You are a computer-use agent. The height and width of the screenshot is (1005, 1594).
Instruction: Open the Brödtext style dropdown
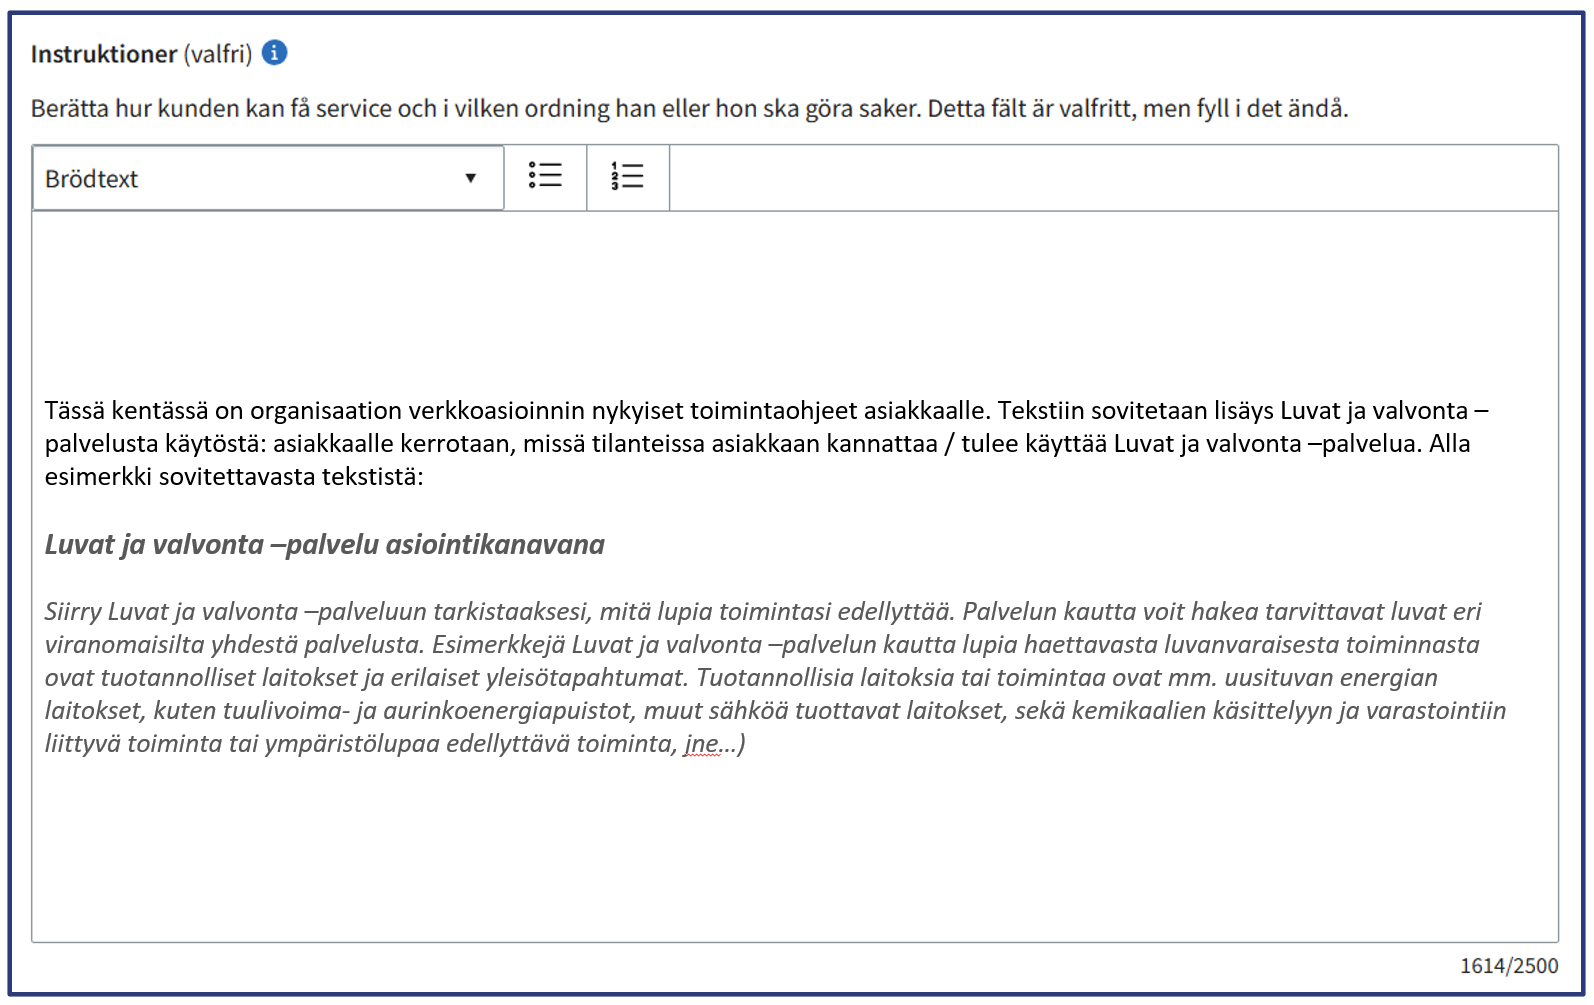[x=267, y=178]
